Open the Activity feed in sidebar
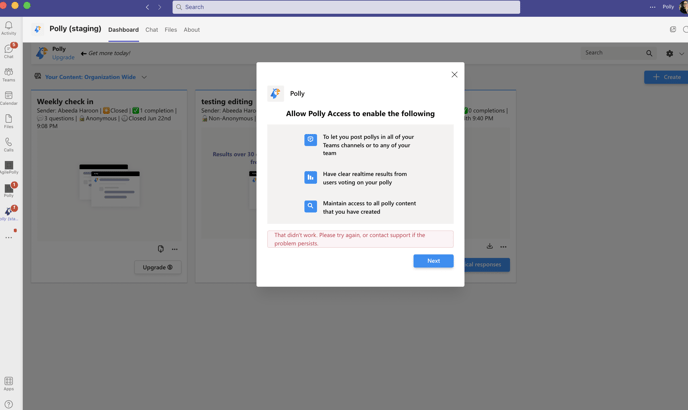 tap(8, 28)
